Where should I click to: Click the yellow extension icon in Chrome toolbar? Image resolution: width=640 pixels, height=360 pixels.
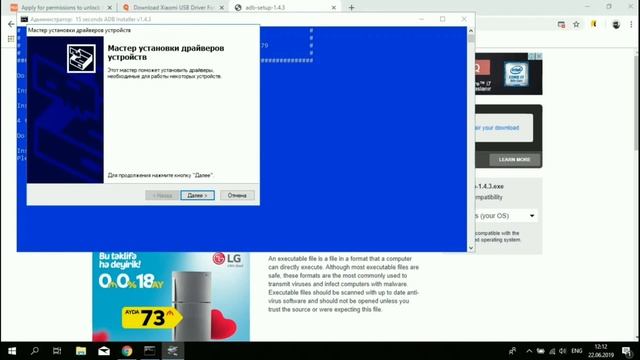(x=594, y=24)
